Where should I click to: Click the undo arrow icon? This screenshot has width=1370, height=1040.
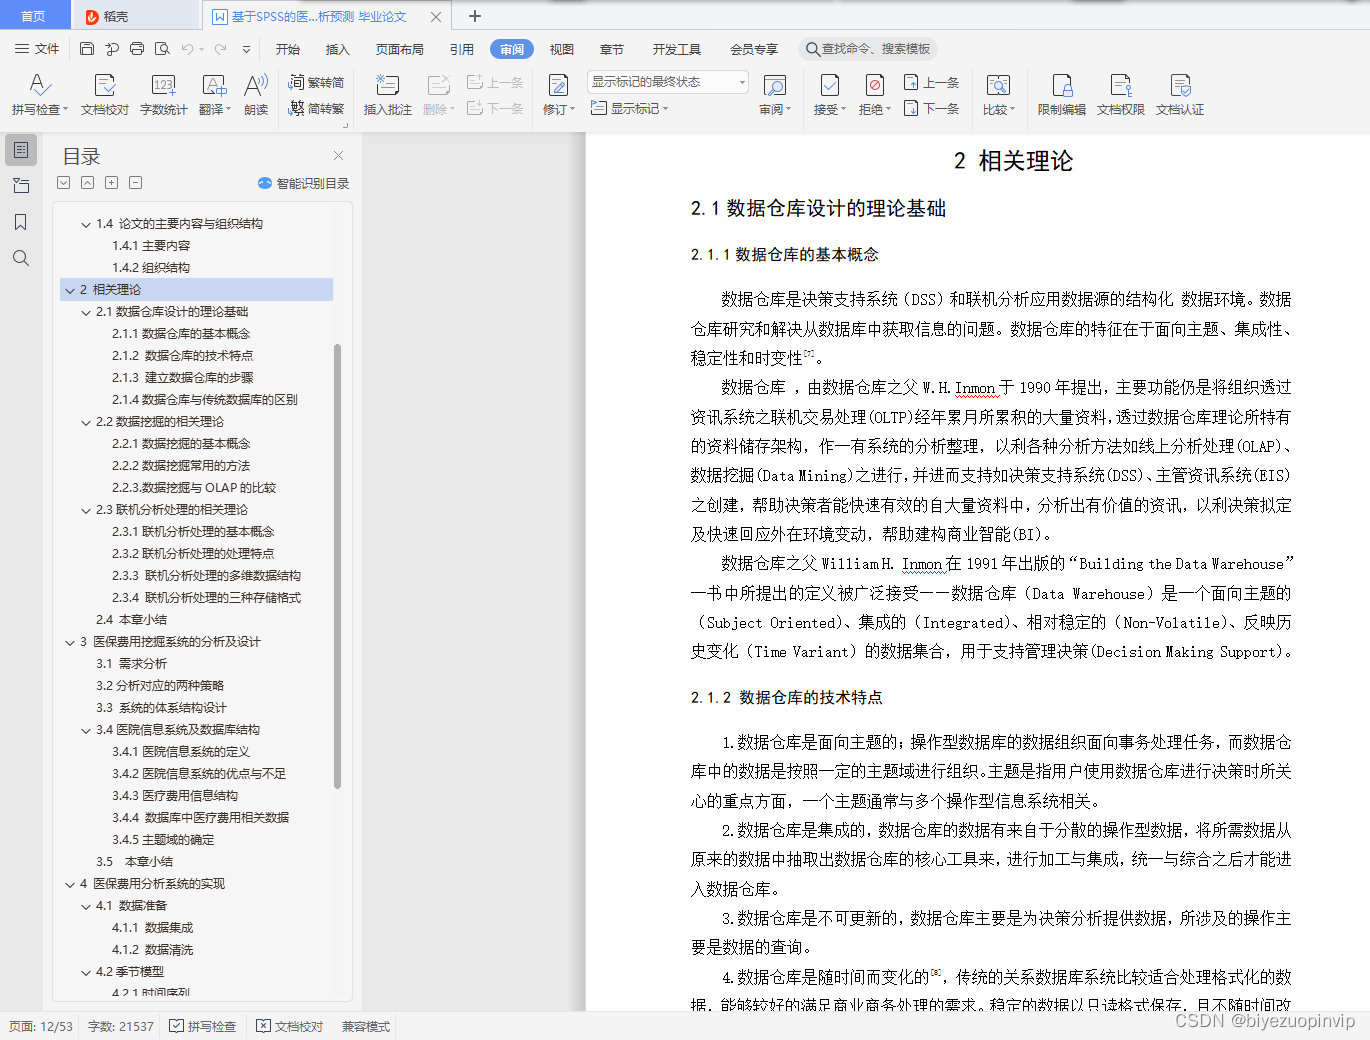click(x=187, y=49)
